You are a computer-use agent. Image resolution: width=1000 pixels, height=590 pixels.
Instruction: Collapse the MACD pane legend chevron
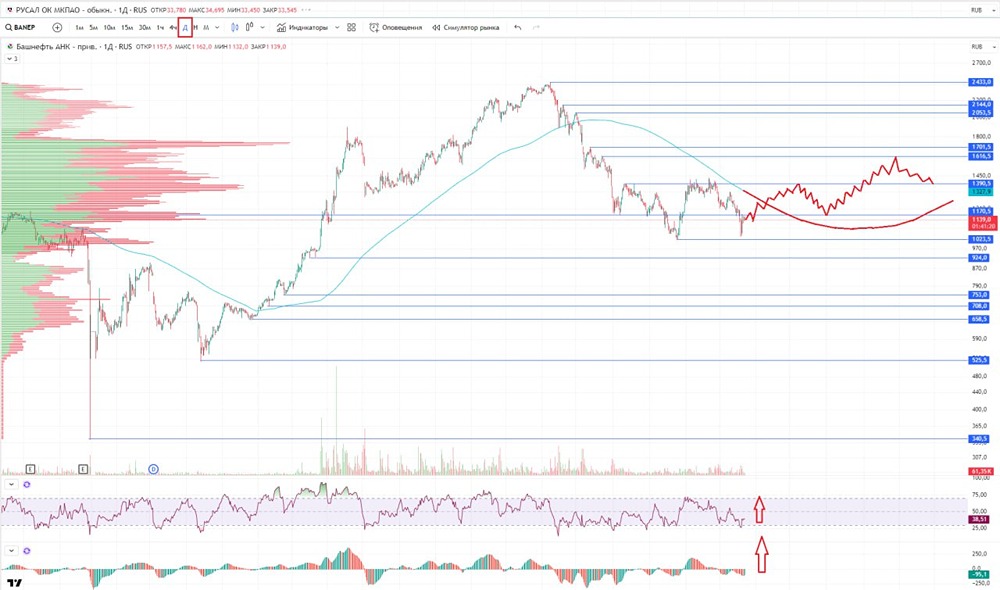tap(11, 550)
